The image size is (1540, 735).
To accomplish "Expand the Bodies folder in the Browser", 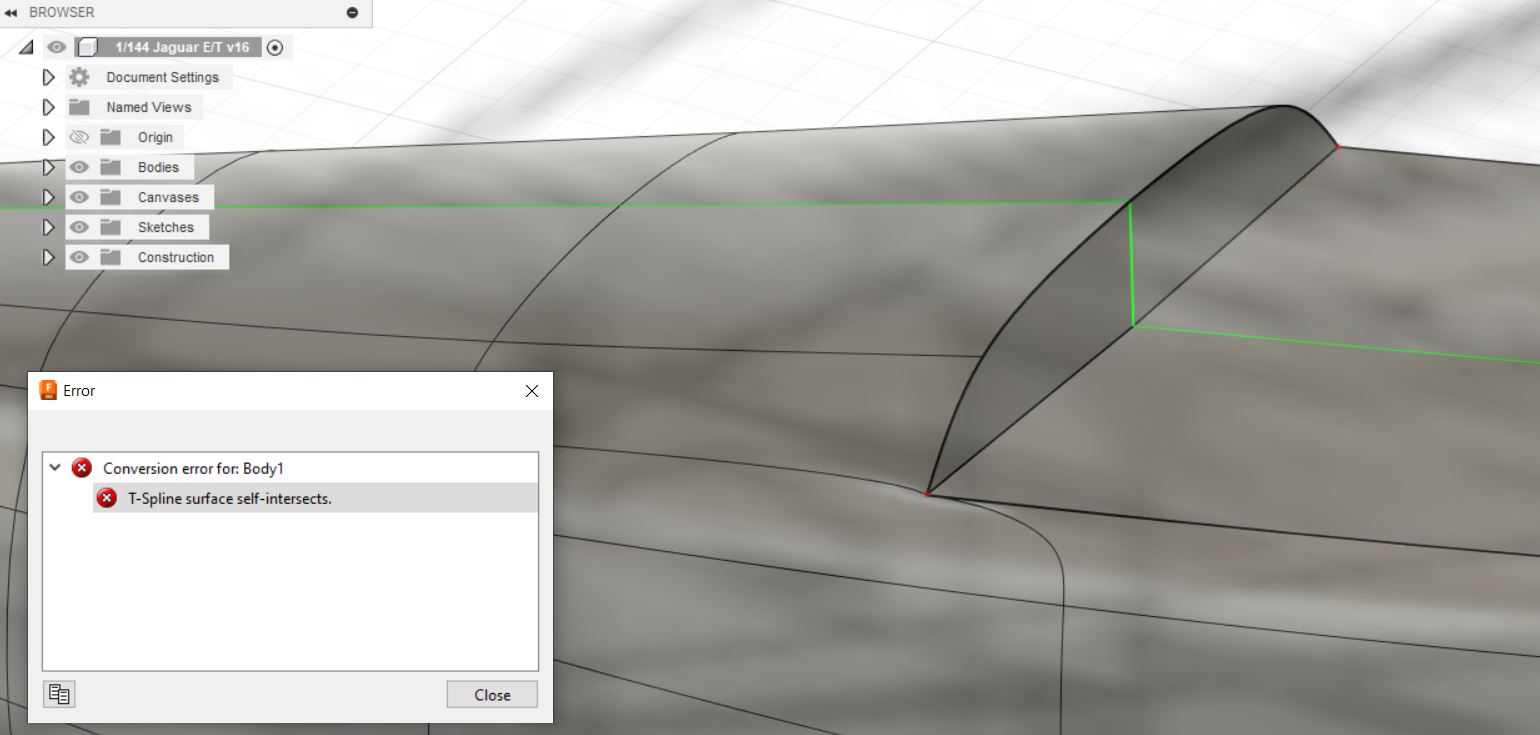I will (48, 167).
